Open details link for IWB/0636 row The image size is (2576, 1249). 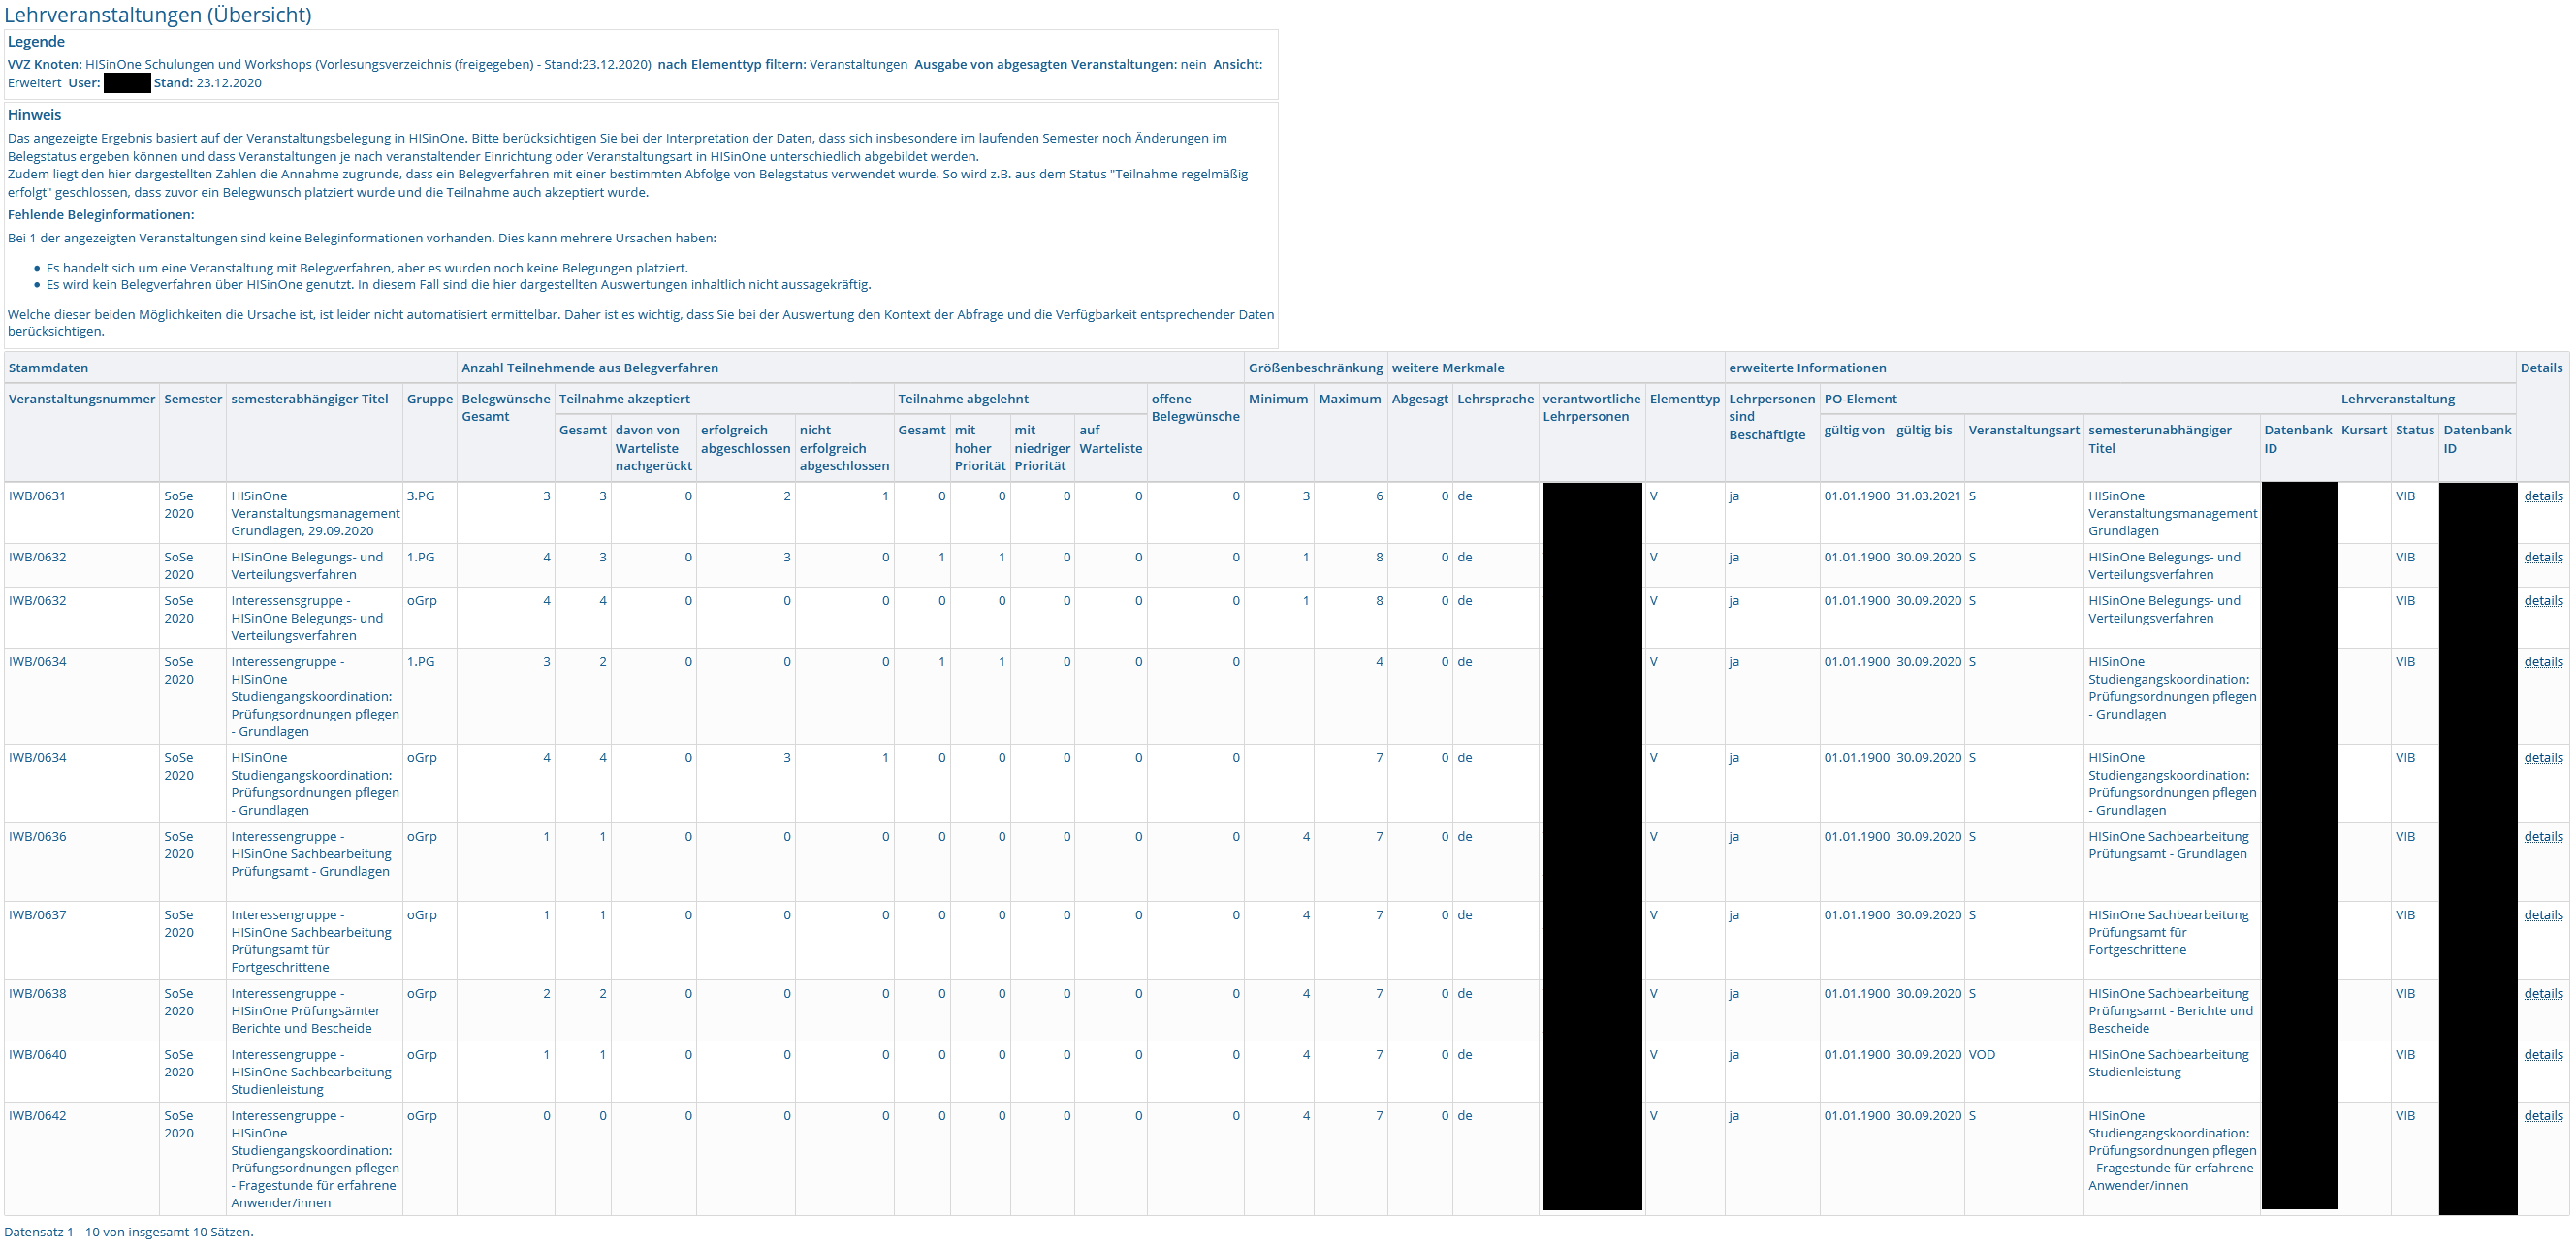(2542, 837)
